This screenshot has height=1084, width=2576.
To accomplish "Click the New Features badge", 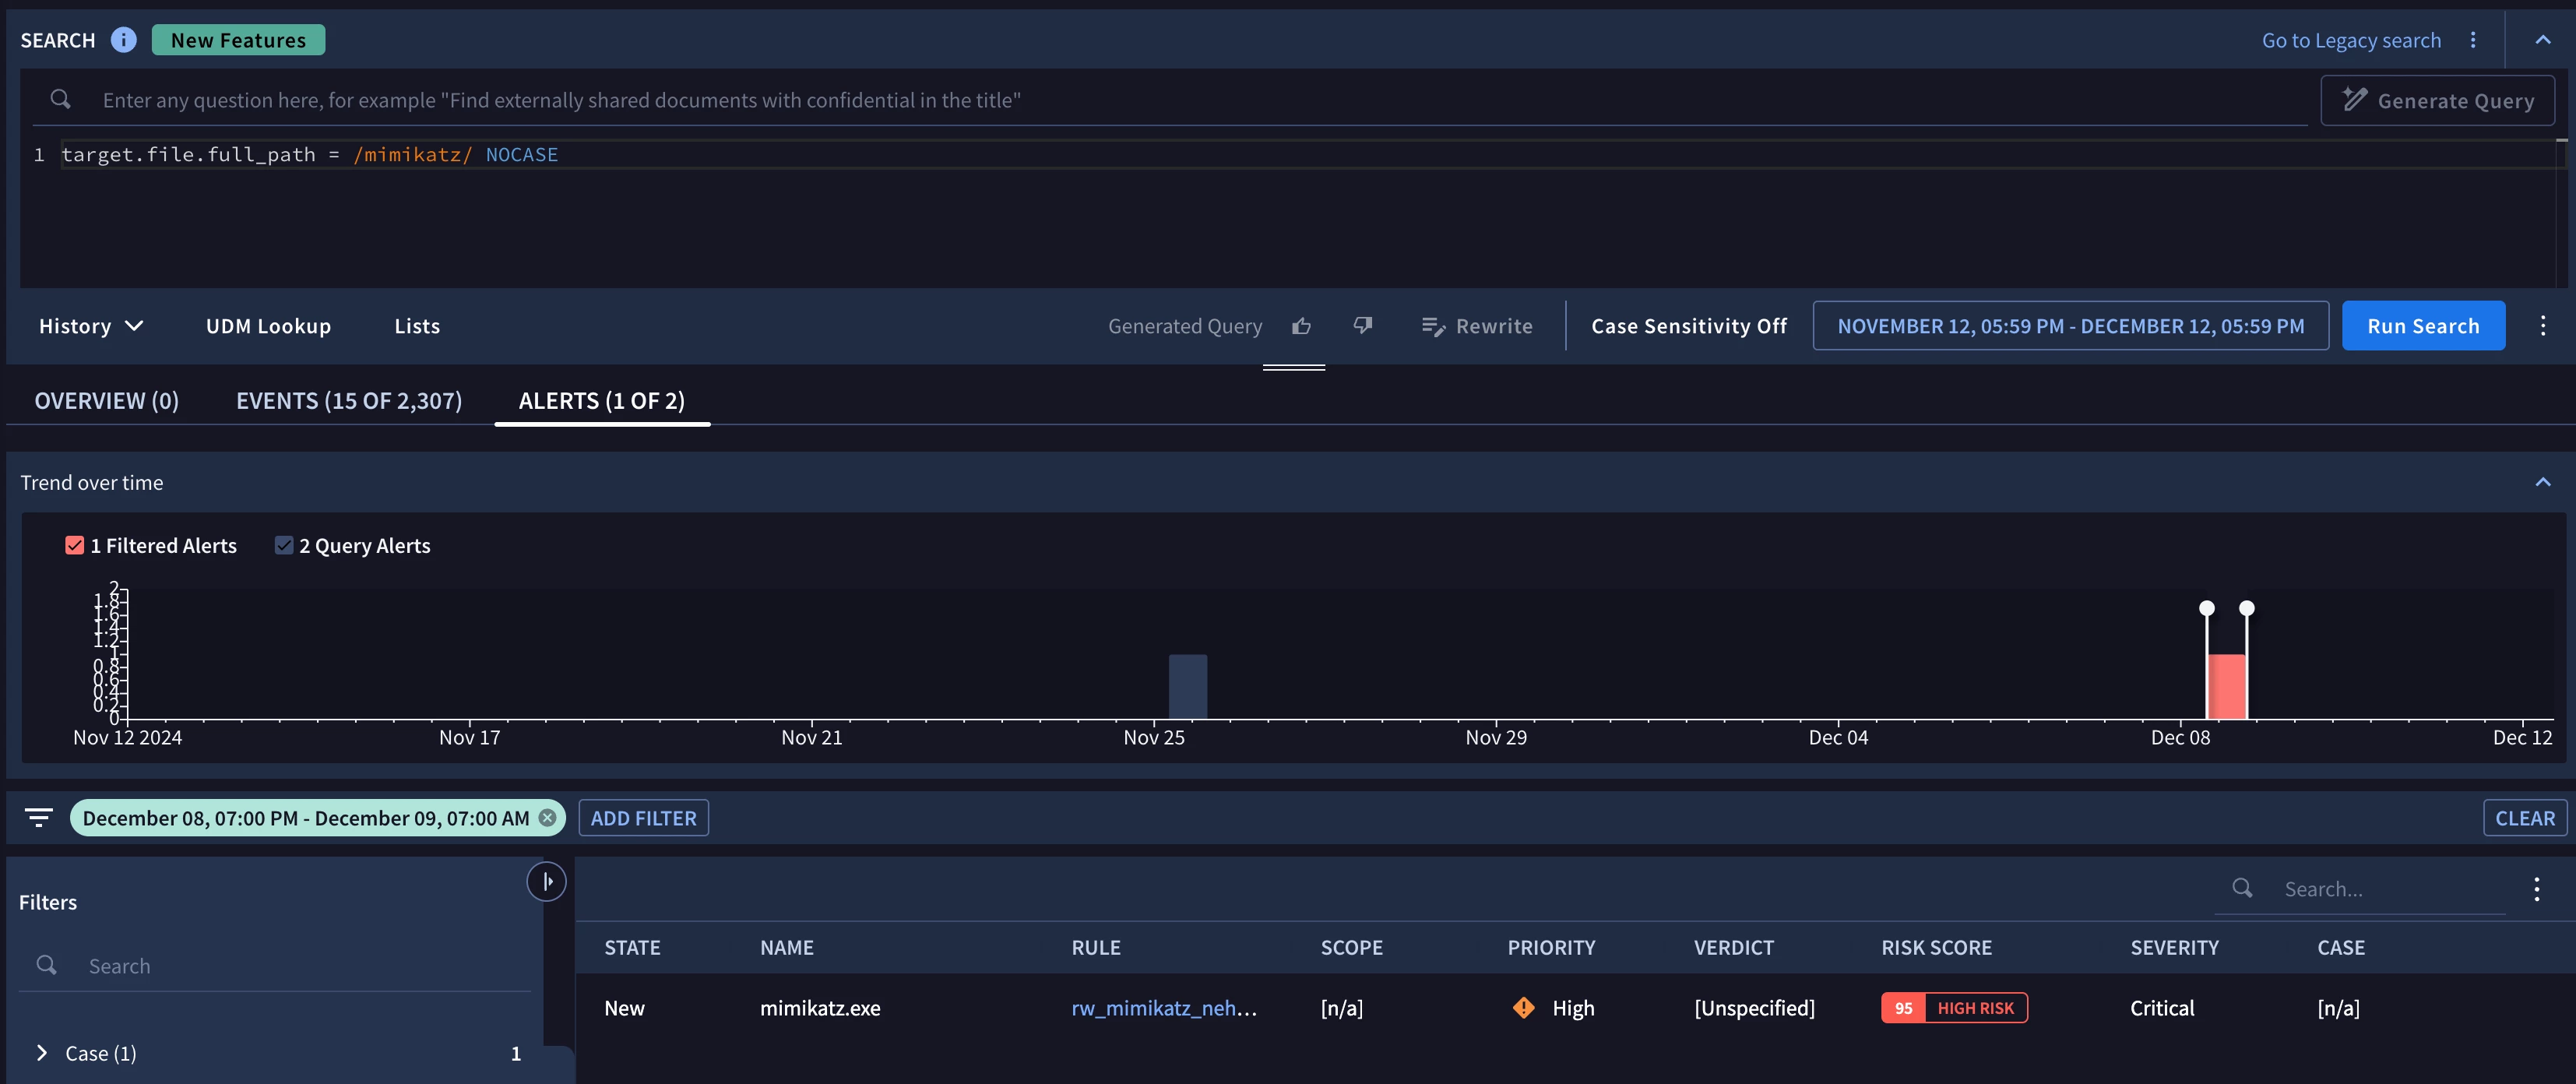I will [x=238, y=40].
